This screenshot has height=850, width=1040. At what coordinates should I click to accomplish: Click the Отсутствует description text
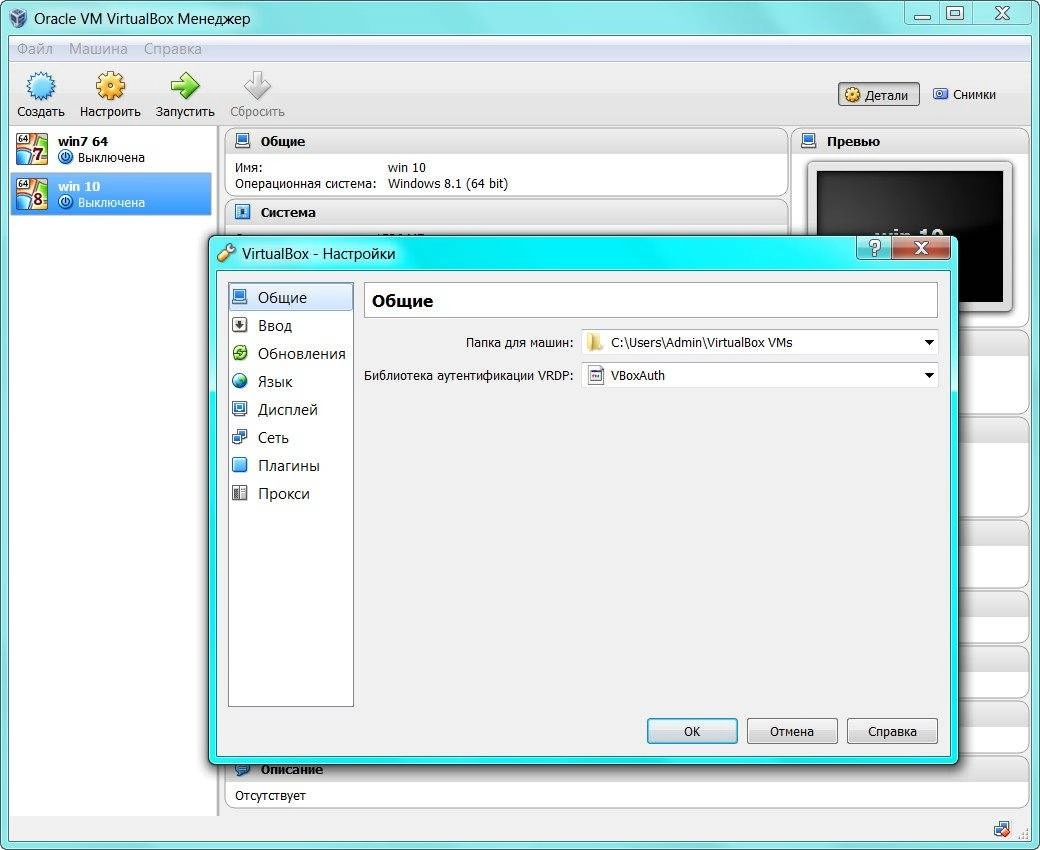[270, 796]
